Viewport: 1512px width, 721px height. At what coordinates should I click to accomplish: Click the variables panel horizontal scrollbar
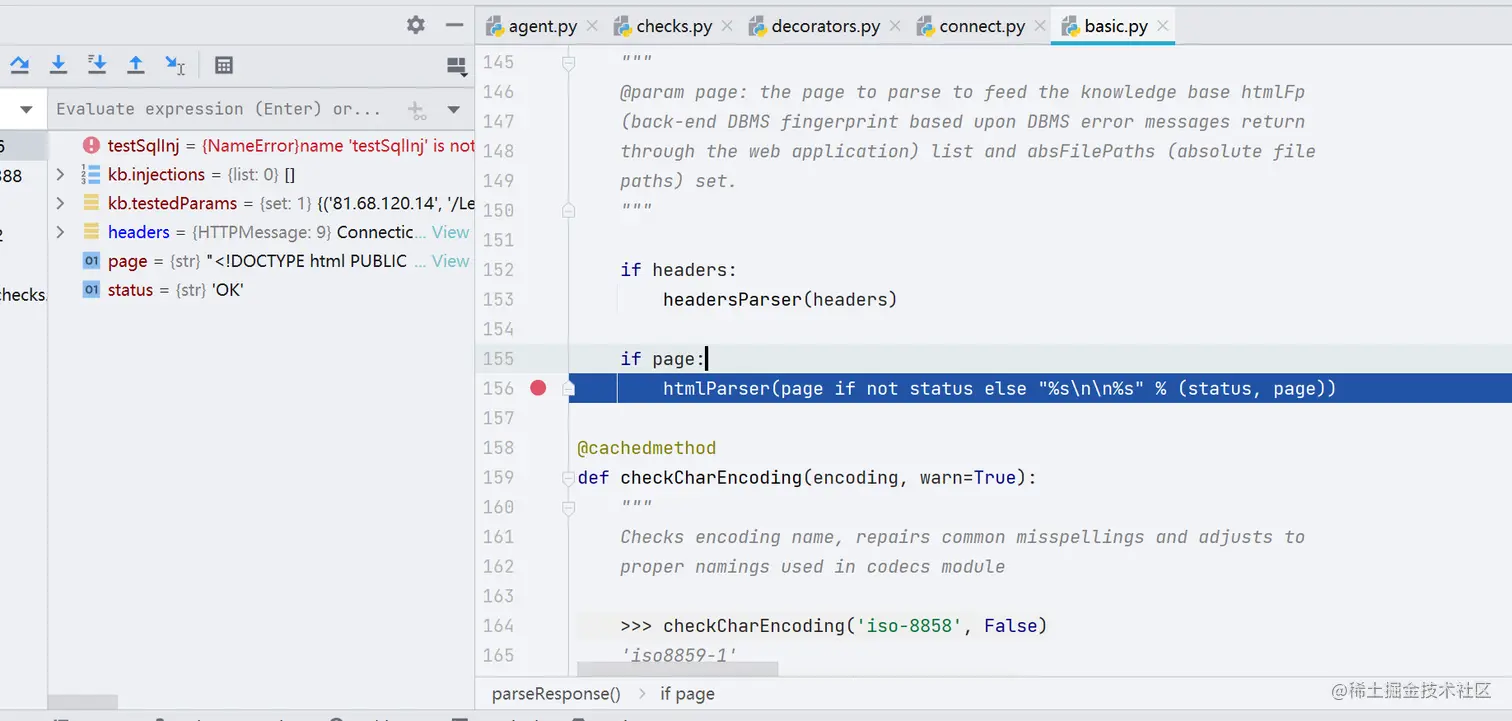[83, 702]
